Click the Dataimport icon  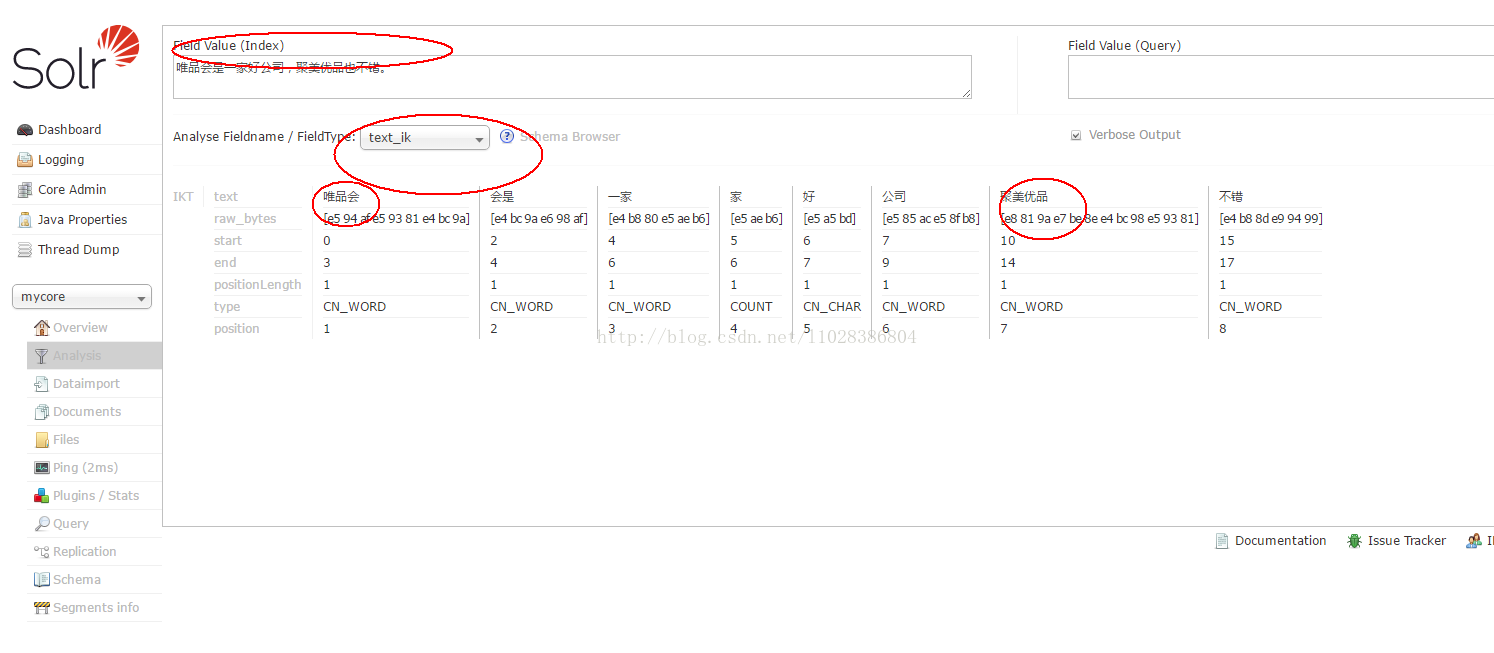[x=41, y=384]
